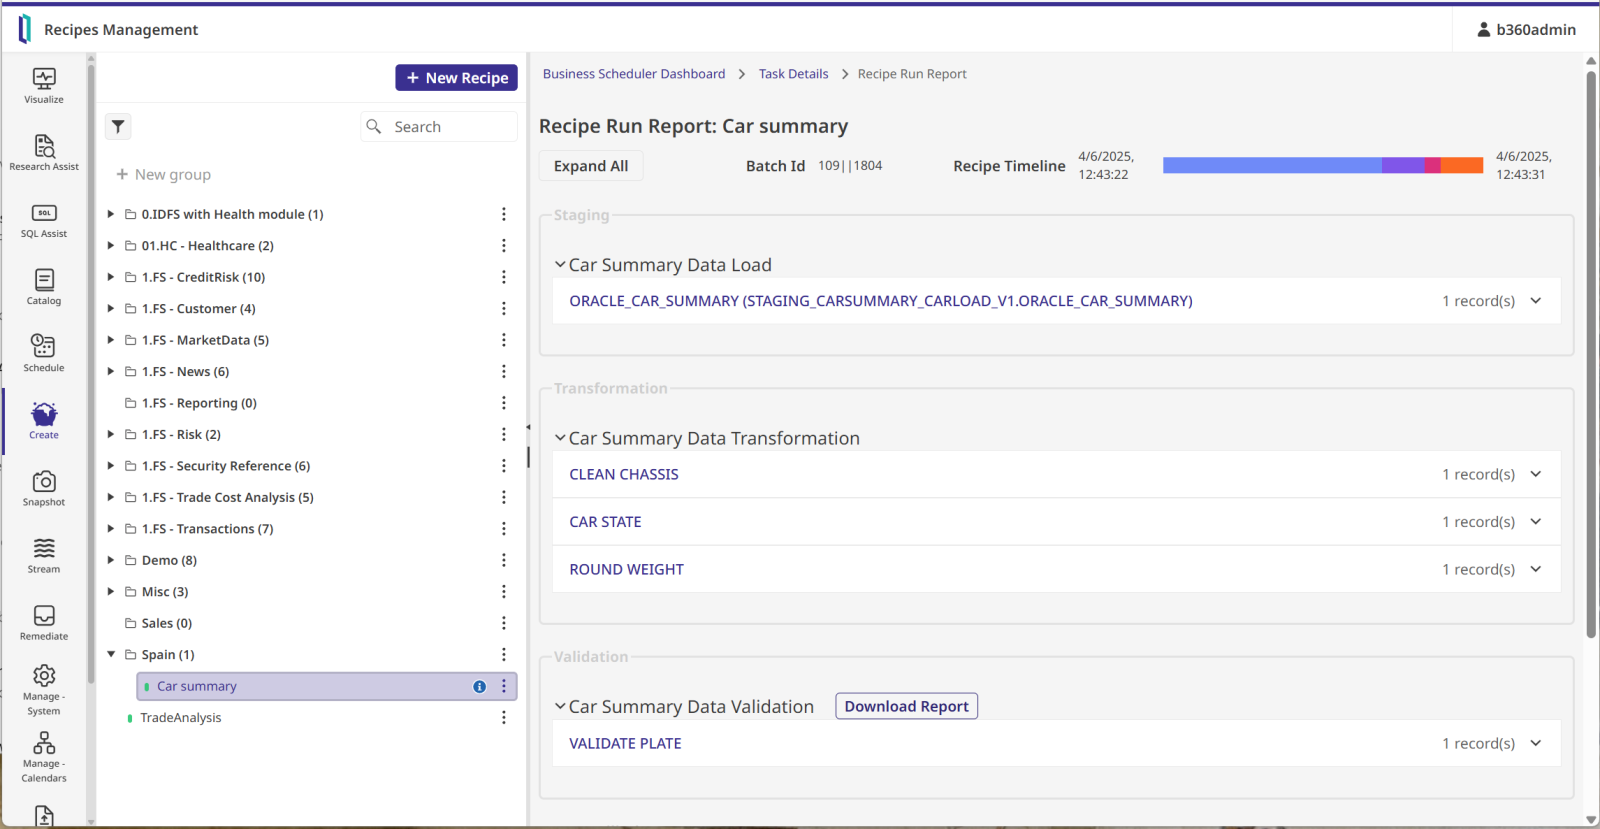This screenshot has width=1600, height=829.
Task: Open the Visualize sidebar icon
Action: [44, 85]
